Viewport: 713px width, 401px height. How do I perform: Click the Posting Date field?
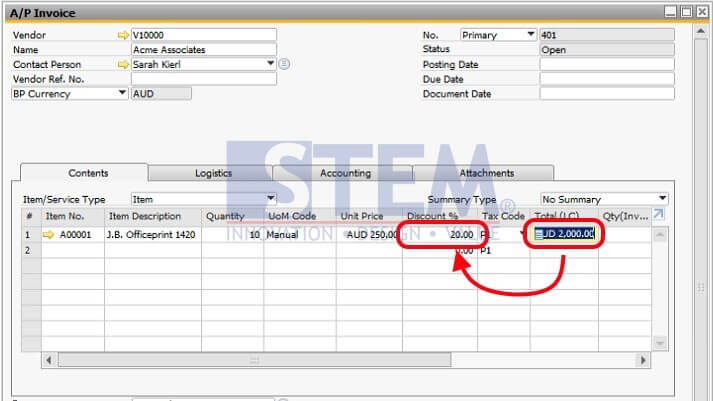607,64
